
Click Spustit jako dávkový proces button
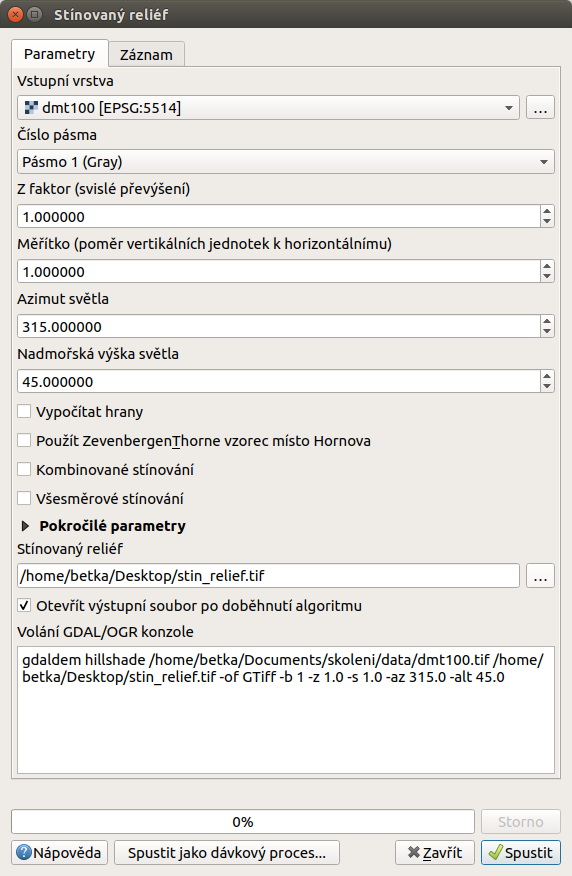(227, 853)
